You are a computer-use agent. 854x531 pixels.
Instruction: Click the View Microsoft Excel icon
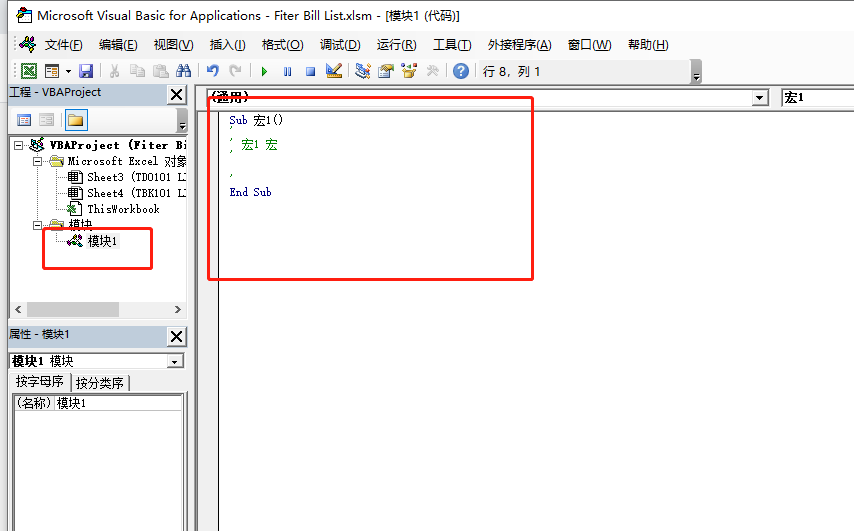28,71
